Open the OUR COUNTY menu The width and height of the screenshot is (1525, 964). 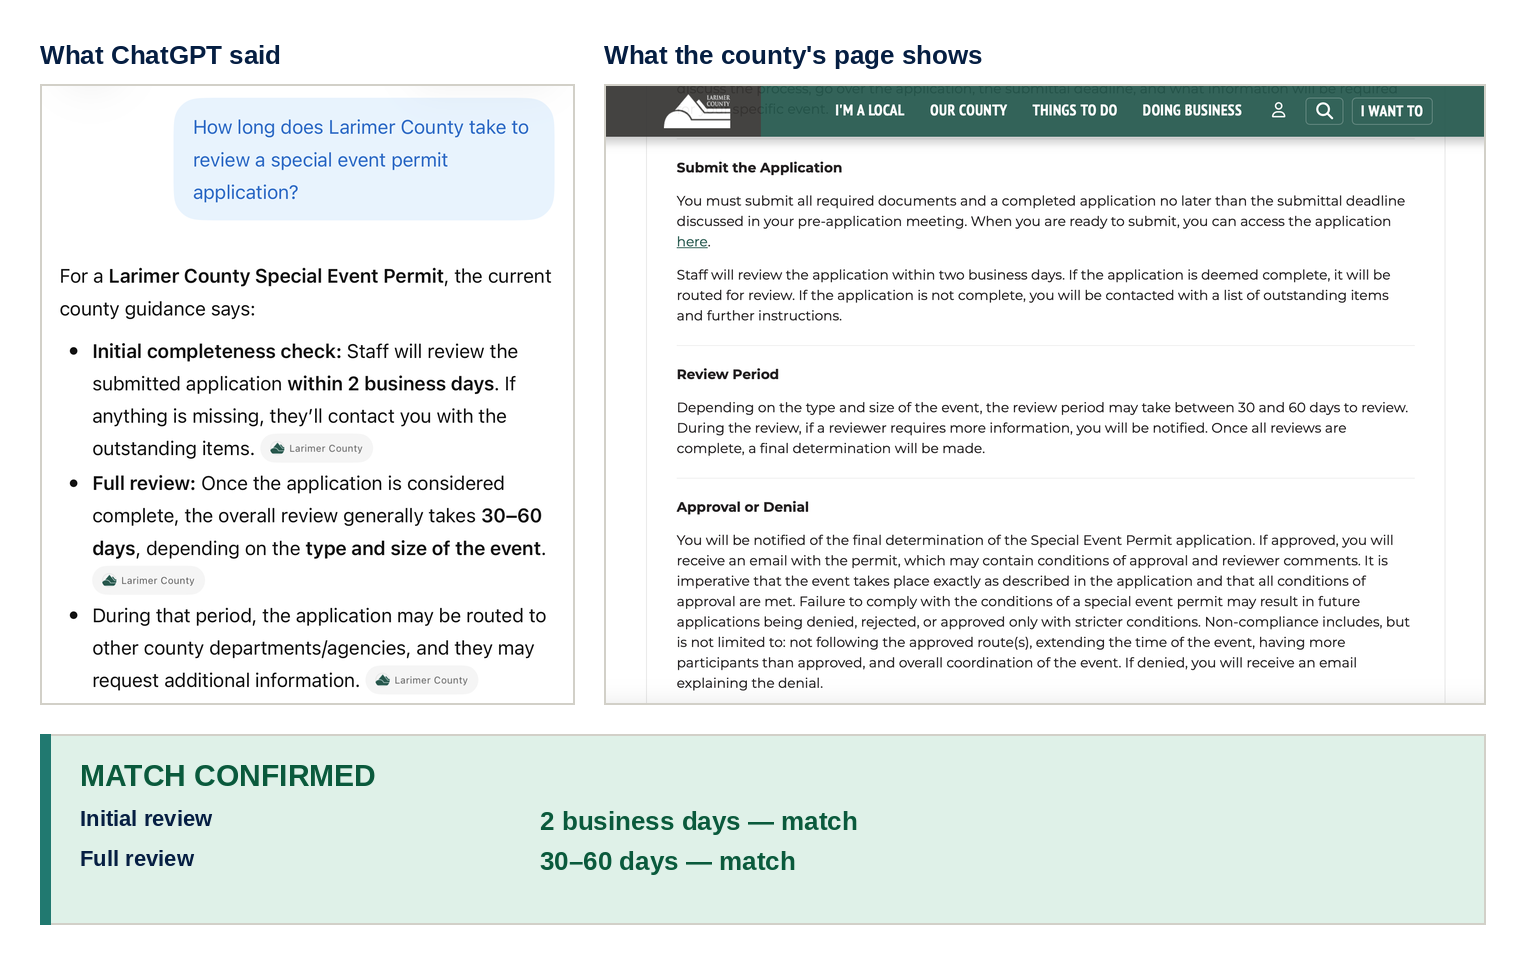pyautogui.click(x=968, y=110)
